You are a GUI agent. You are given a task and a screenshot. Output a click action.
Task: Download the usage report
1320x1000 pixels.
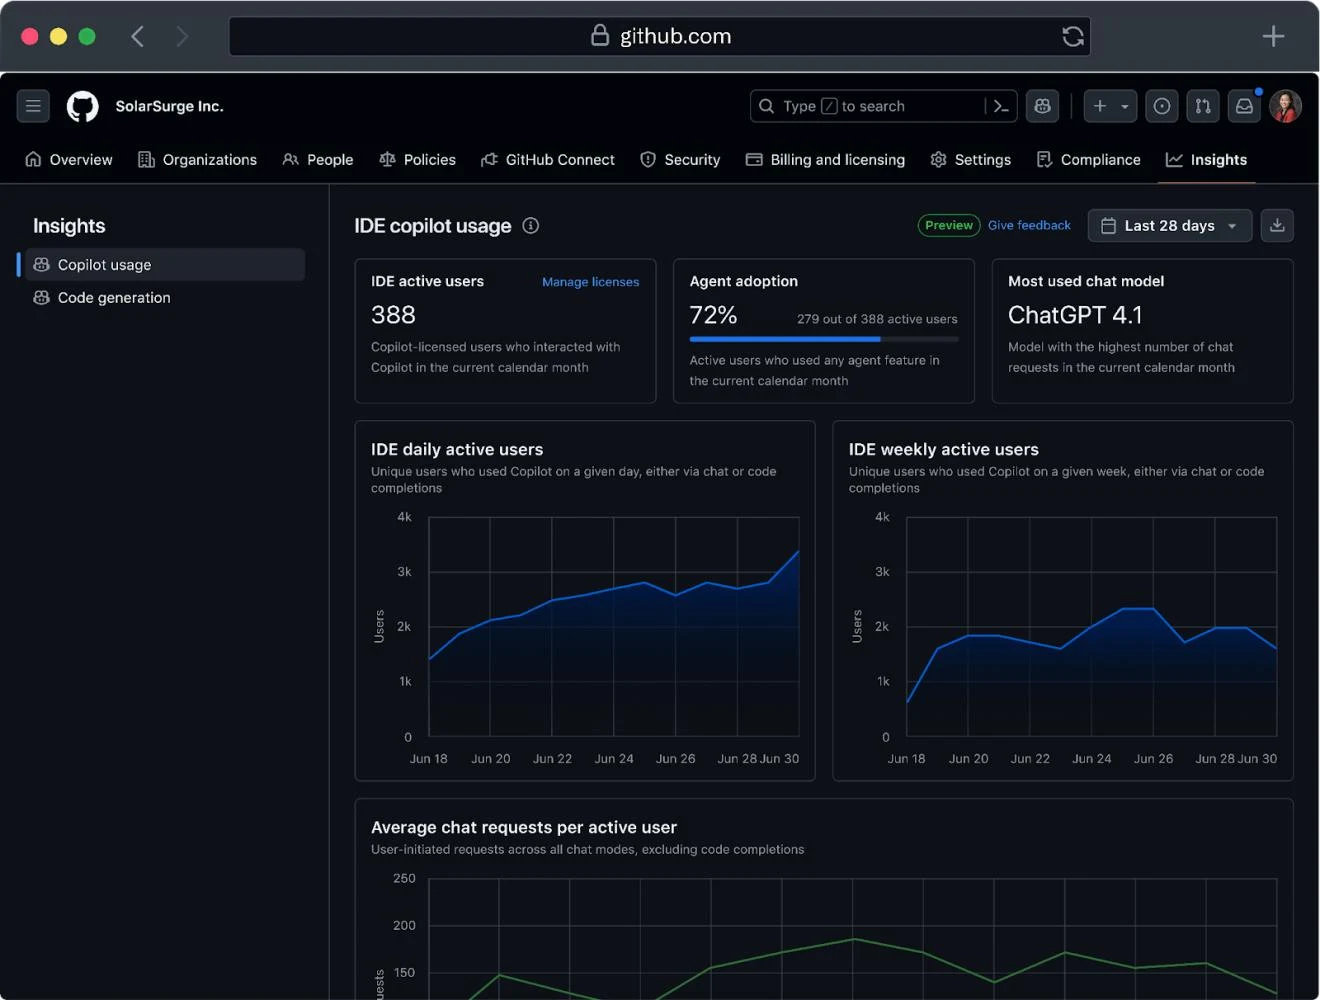click(1277, 226)
